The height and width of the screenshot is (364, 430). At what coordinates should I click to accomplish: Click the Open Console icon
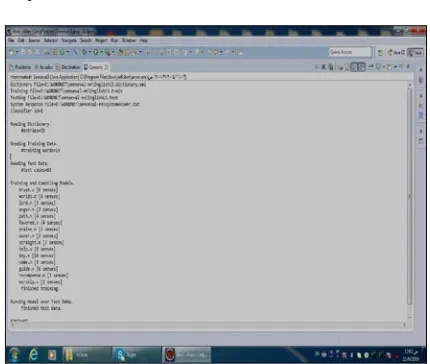(x=389, y=67)
